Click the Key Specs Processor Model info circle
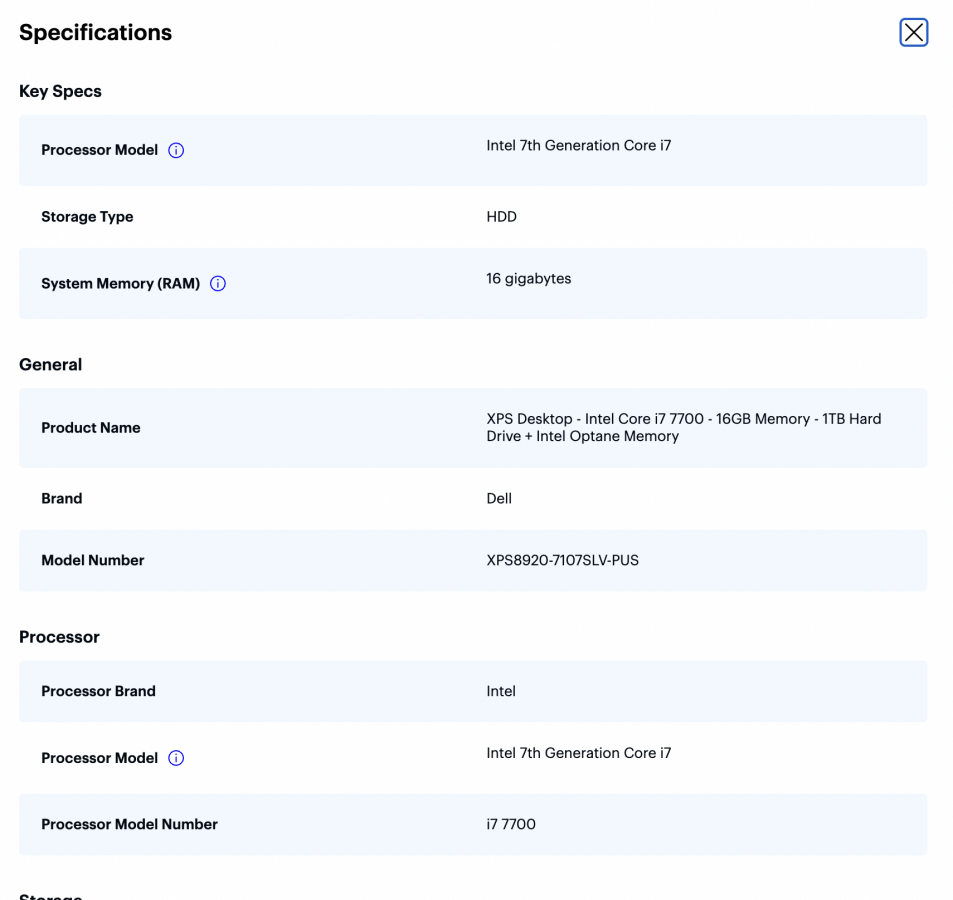Viewport: 953px width, 900px height. pyautogui.click(x=176, y=150)
